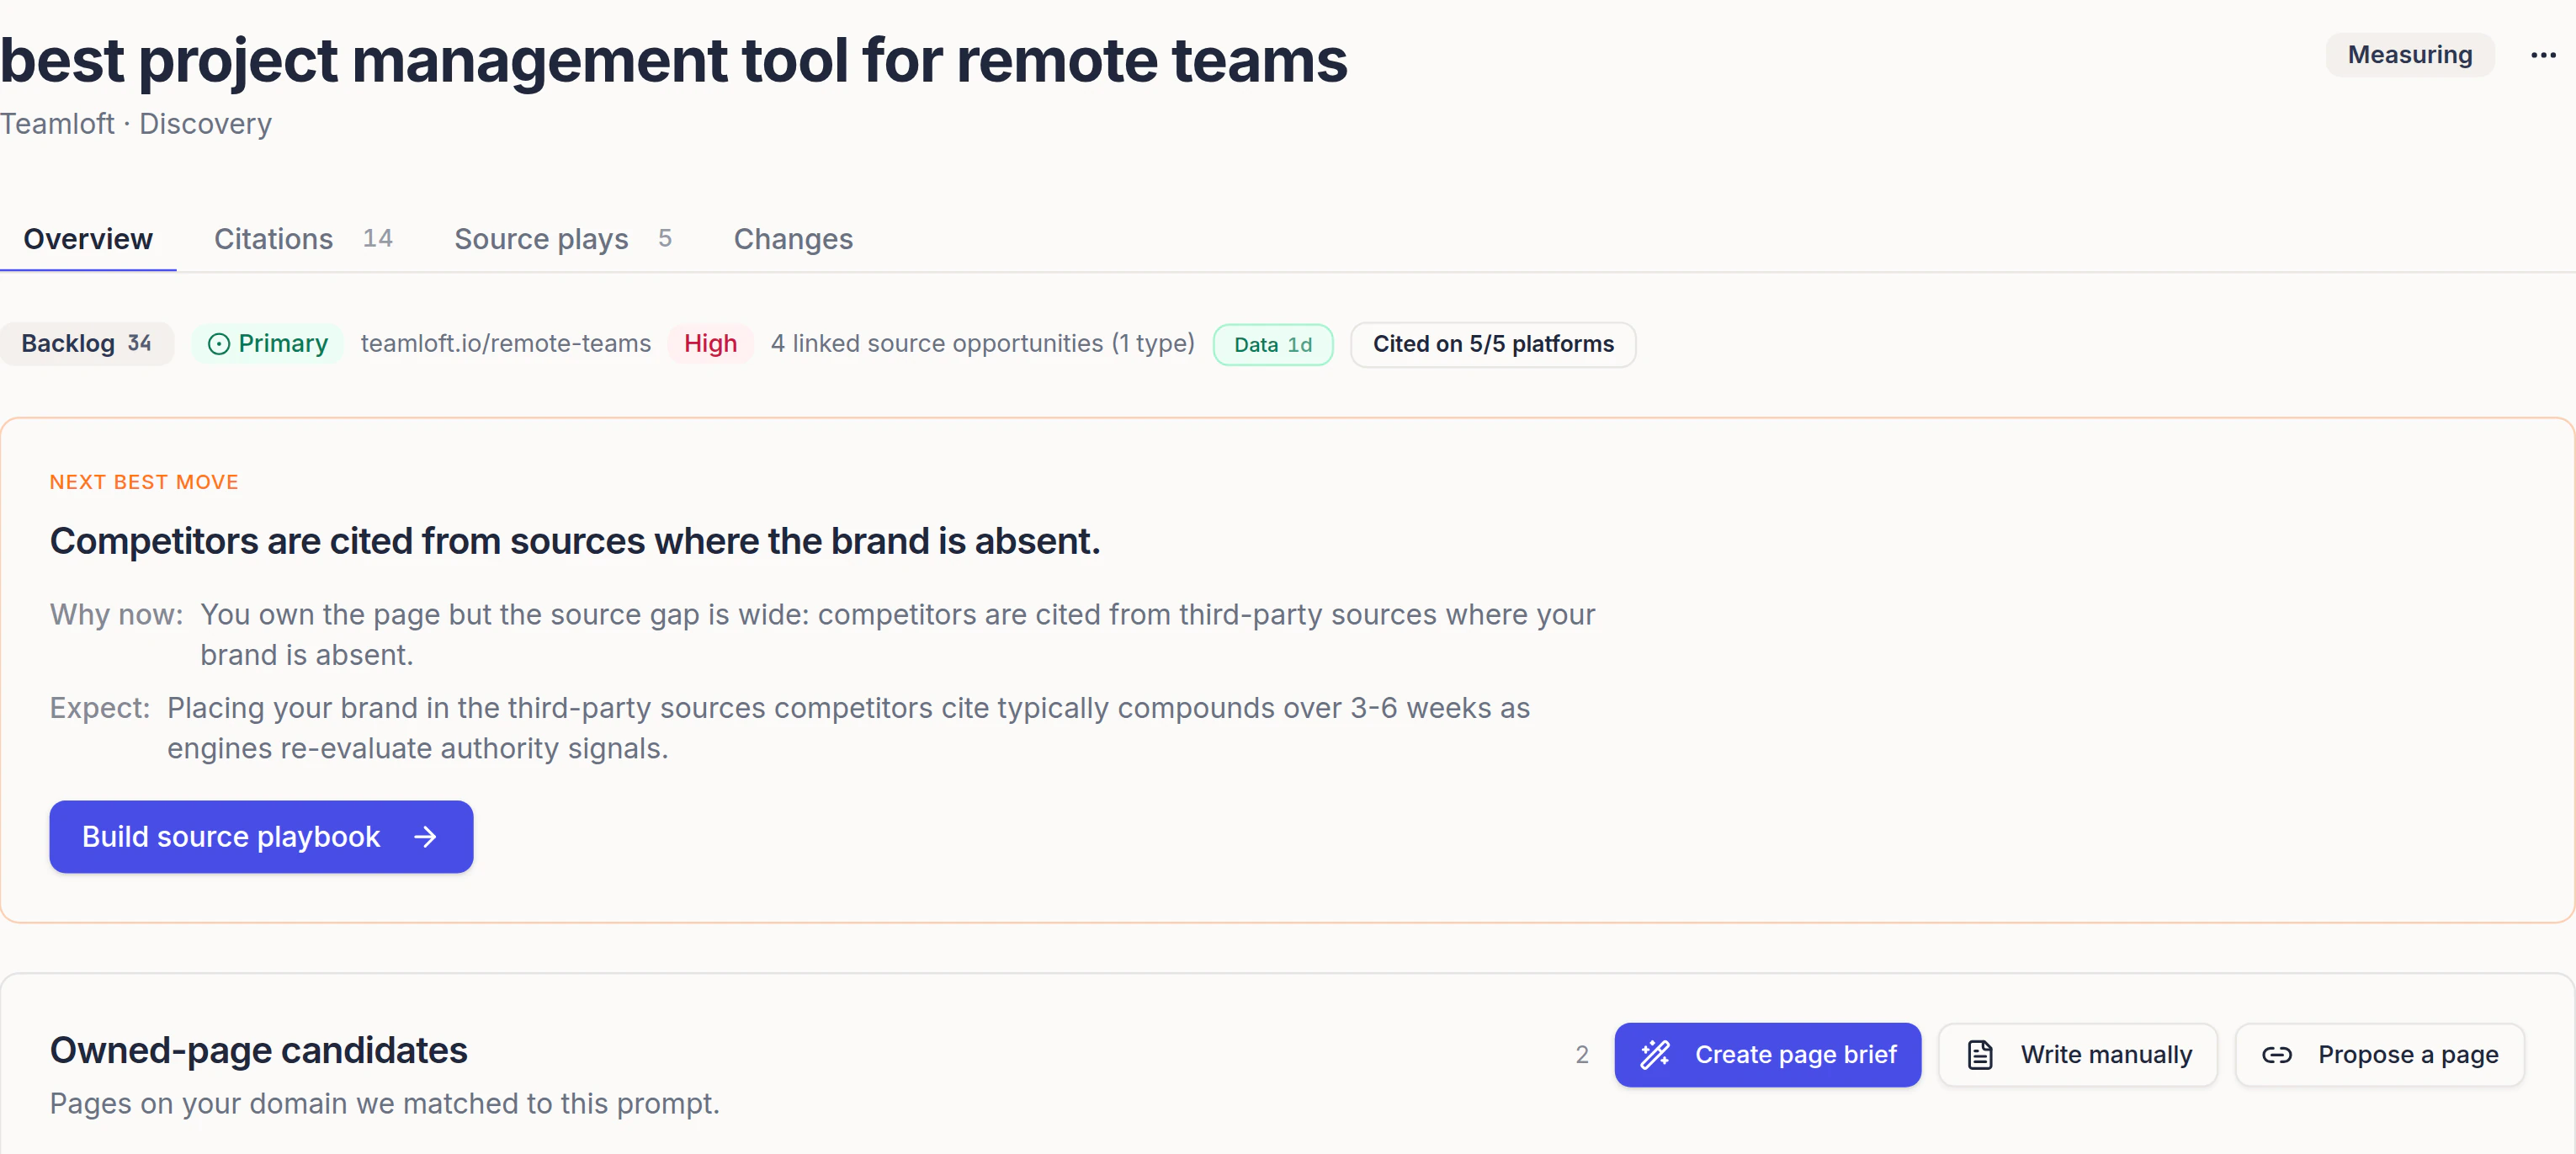Click the Data 1d freshness badge

[x=1272, y=344]
